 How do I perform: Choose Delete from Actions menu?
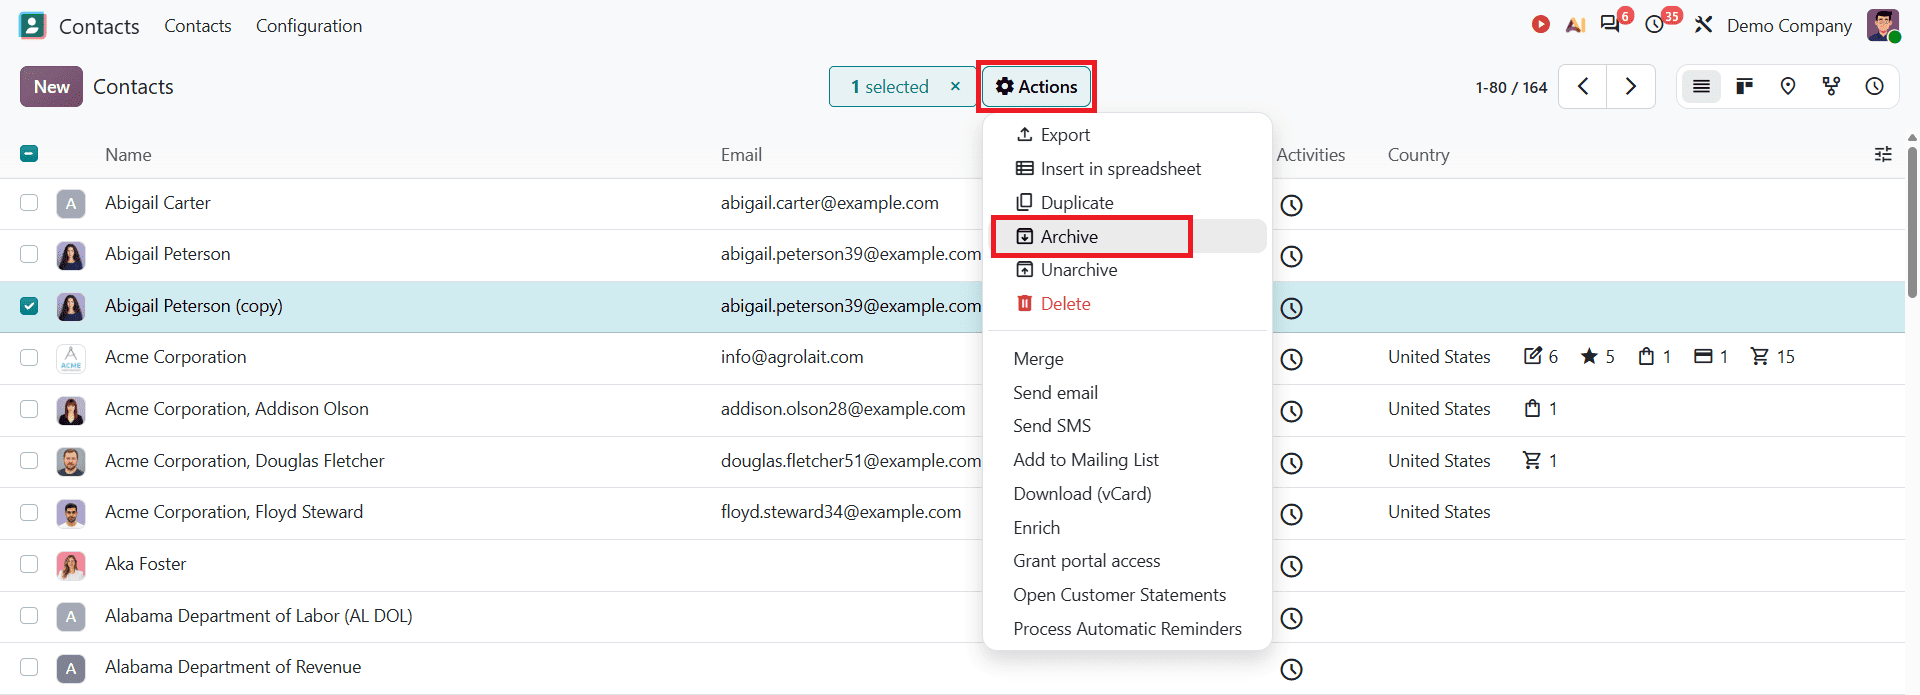[1127, 304]
